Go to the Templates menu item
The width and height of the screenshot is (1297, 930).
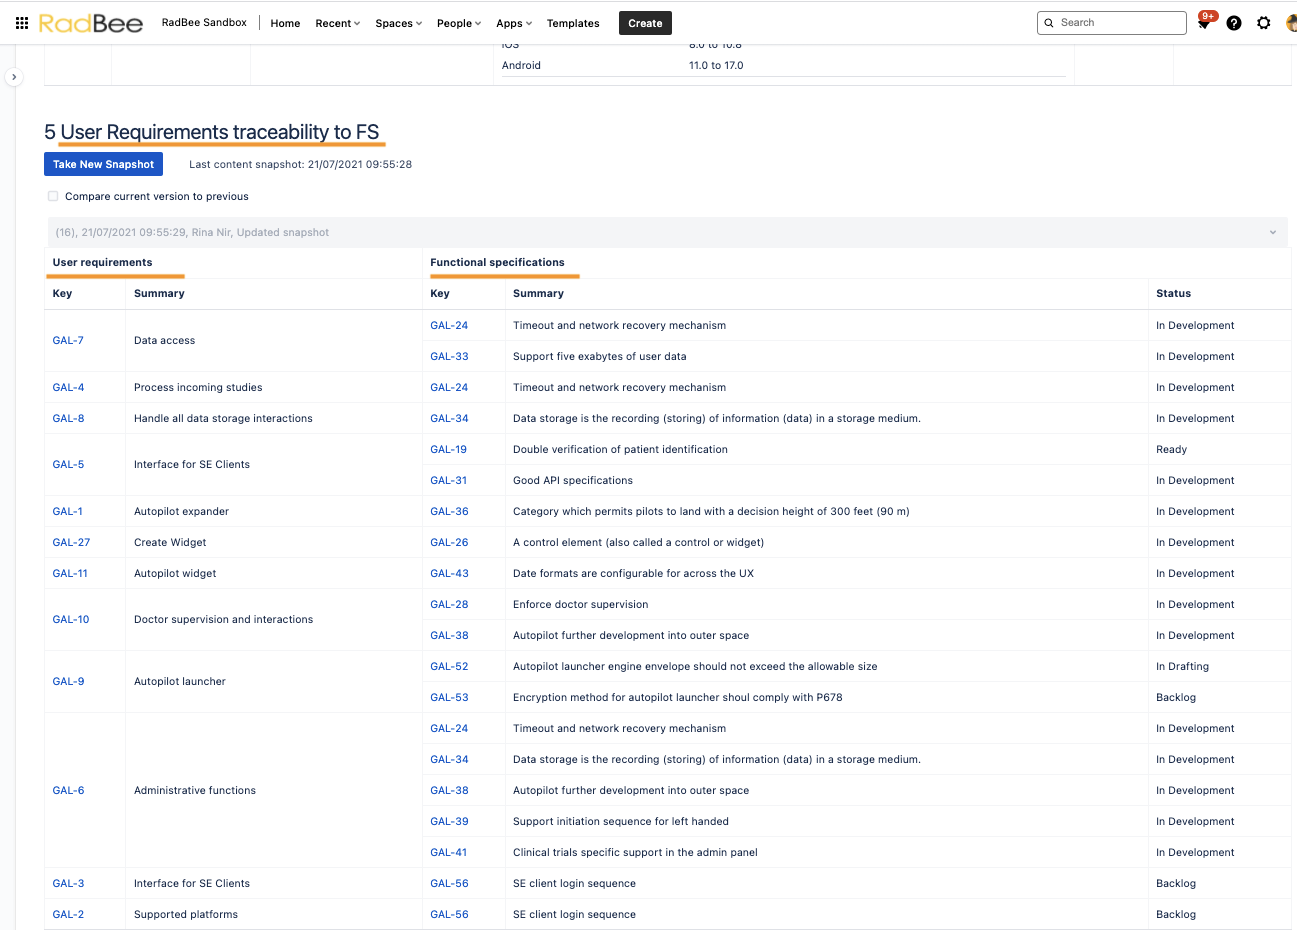pyautogui.click(x=573, y=23)
